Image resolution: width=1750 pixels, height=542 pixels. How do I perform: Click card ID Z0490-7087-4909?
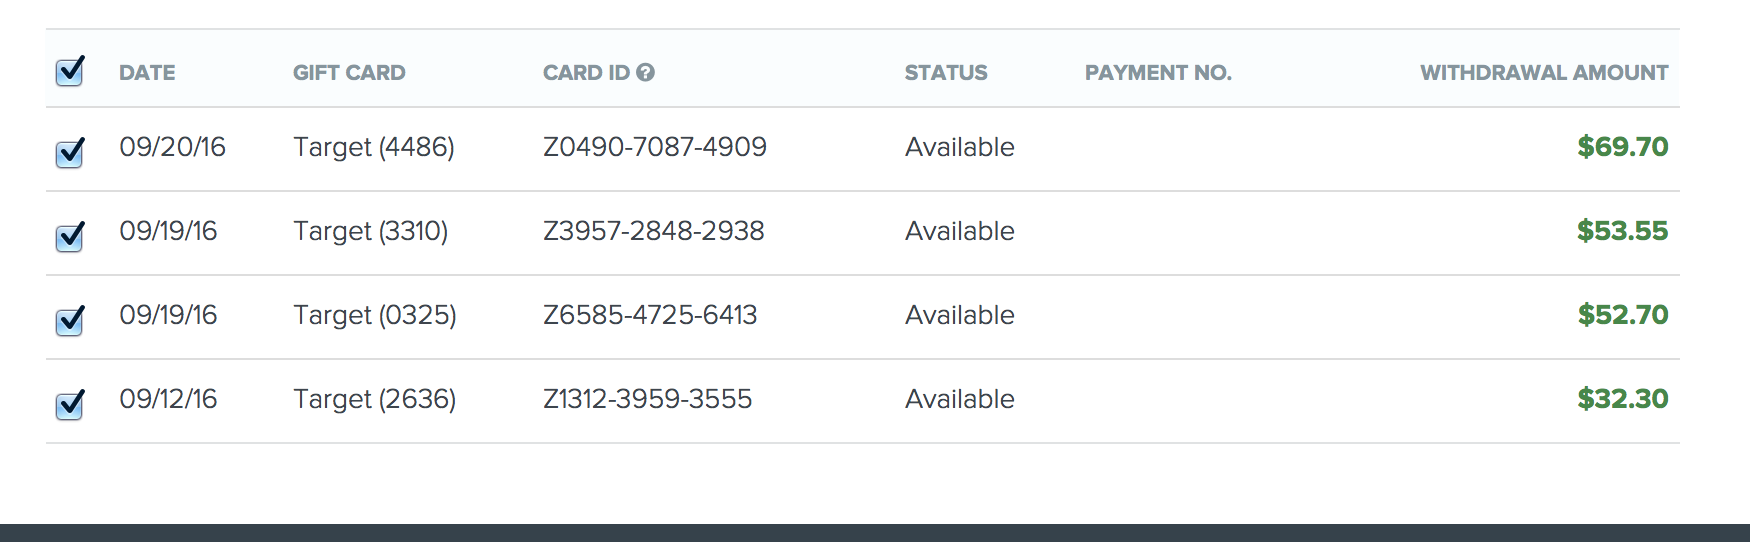[655, 147]
